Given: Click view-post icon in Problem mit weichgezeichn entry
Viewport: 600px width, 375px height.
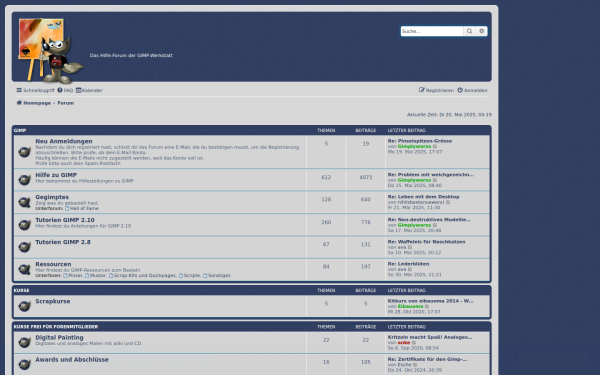Looking at the screenshot, I should [x=435, y=180].
